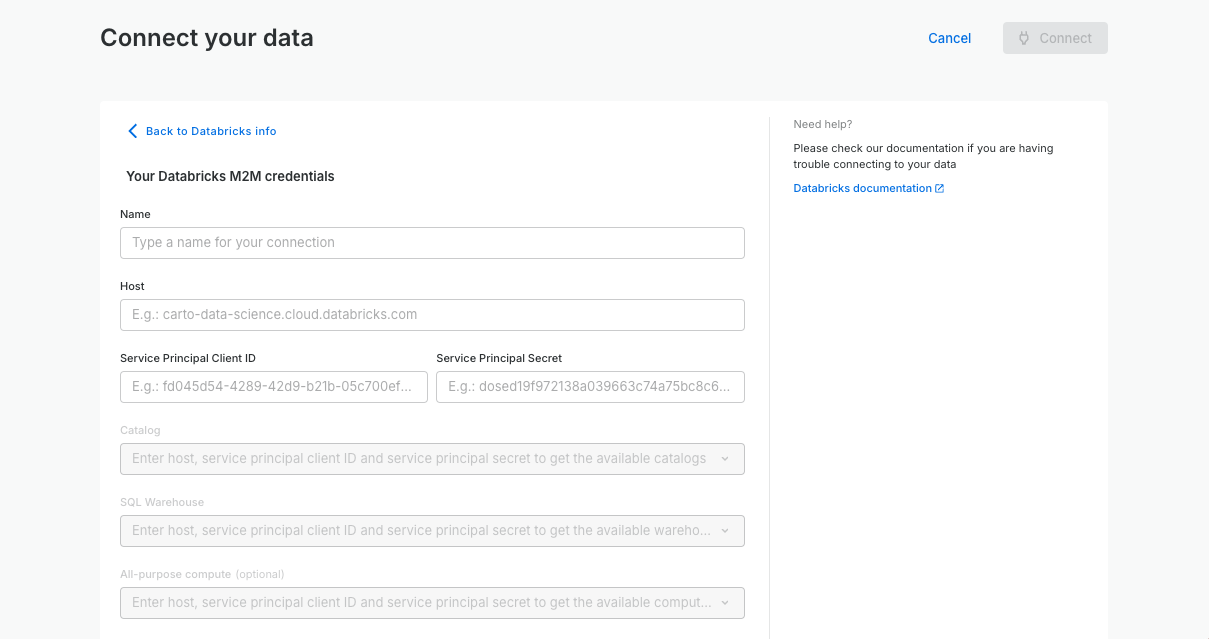This screenshot has width=1209, height=639.
Task: Click the external link icon beside Databricks documentation
Action: point(939,188)
